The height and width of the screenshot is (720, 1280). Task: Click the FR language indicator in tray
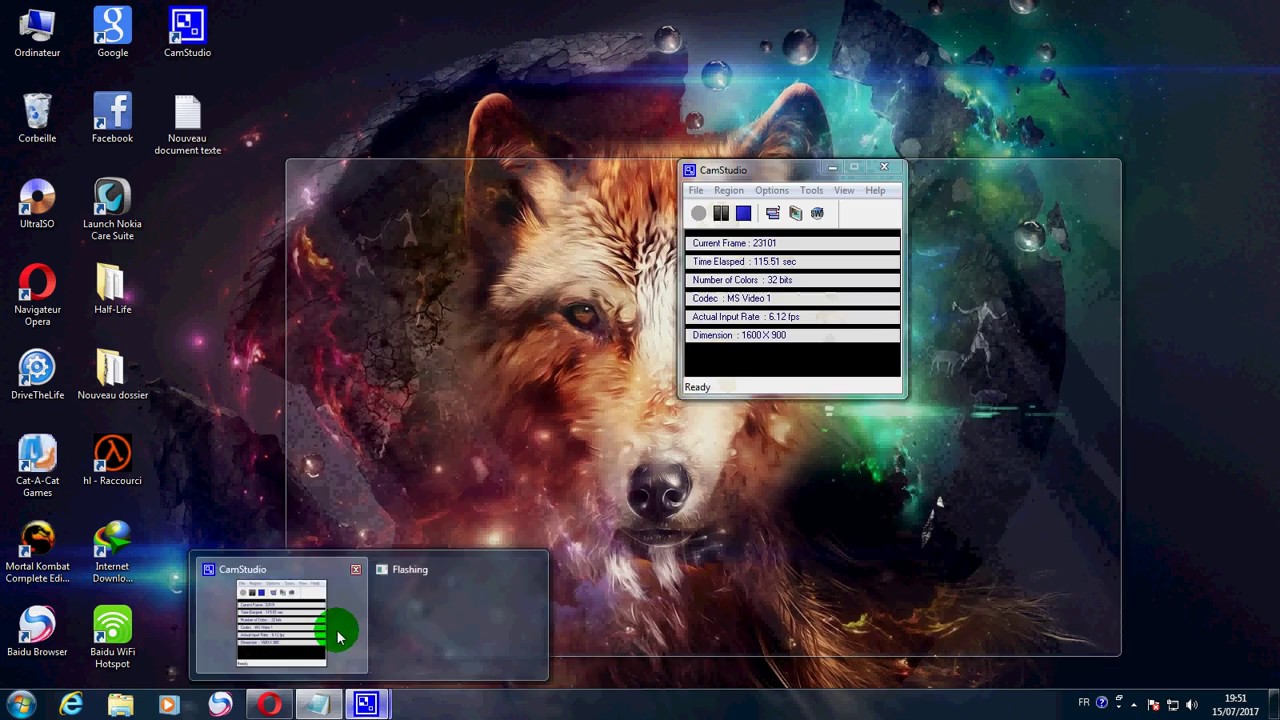1084,703
